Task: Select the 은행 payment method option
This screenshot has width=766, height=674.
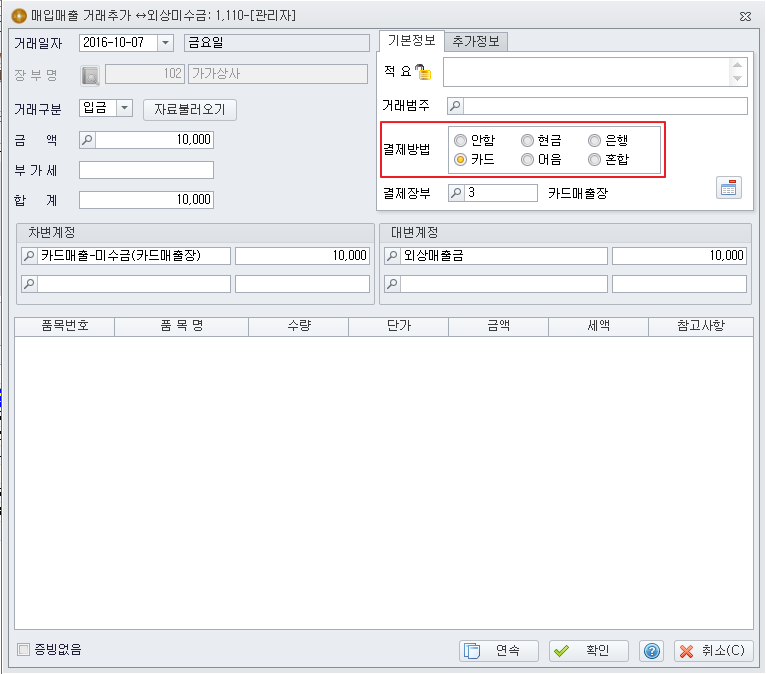Action: coord(608,141)
